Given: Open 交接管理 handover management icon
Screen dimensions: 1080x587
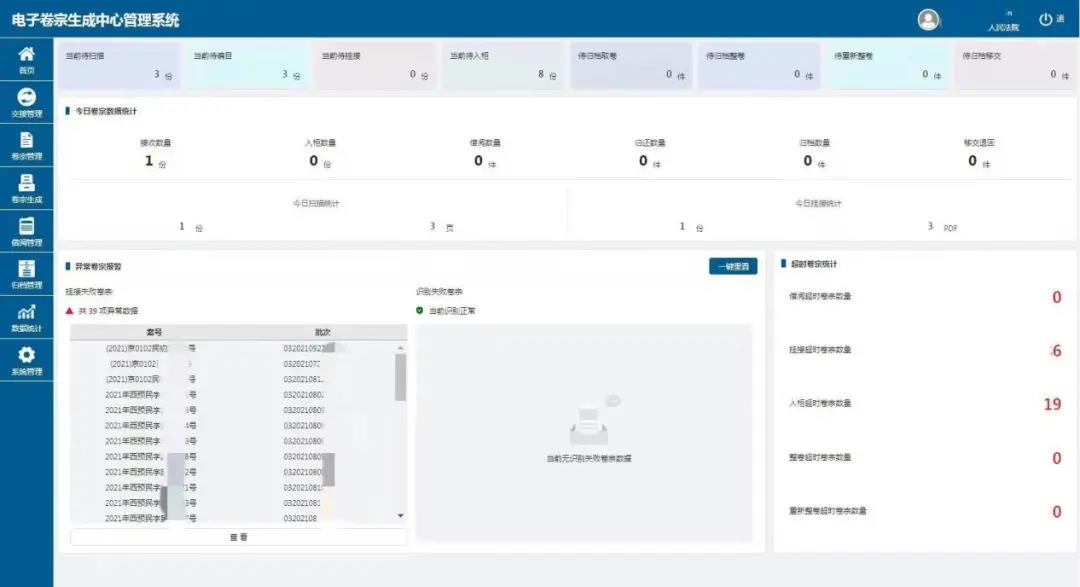Looking at the screenshot, I should [x=26, y=101].
